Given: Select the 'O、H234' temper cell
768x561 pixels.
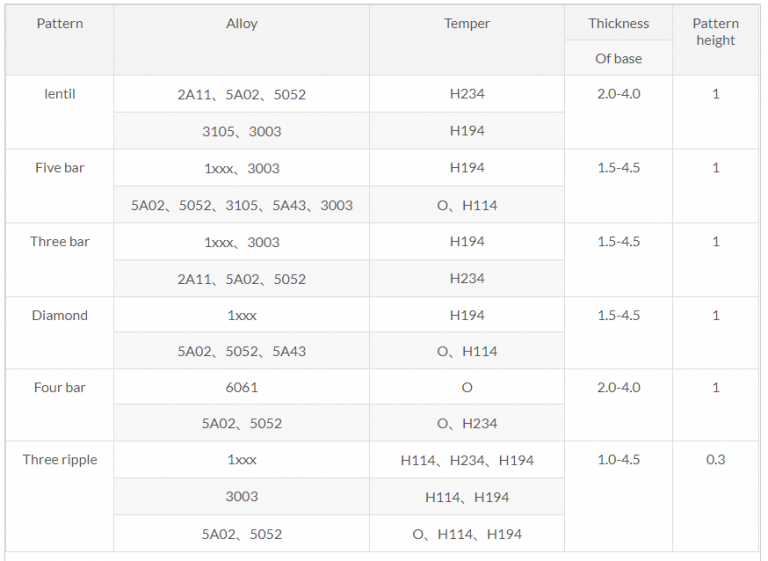Looking at the screenshot, I should [467, 423].
